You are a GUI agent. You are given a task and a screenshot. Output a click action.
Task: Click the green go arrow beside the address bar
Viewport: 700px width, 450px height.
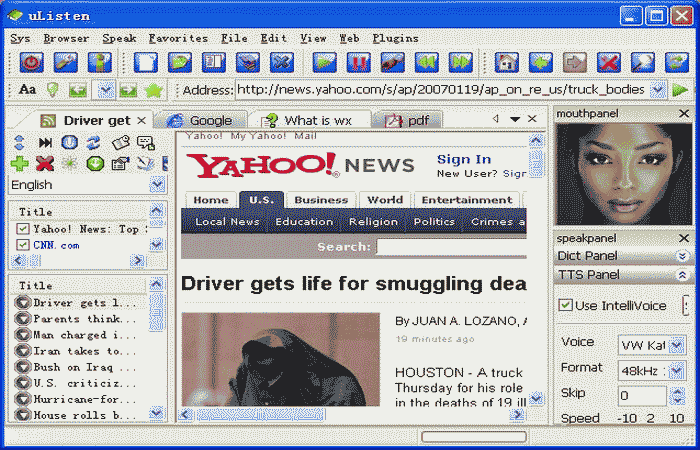coord(680,90)
